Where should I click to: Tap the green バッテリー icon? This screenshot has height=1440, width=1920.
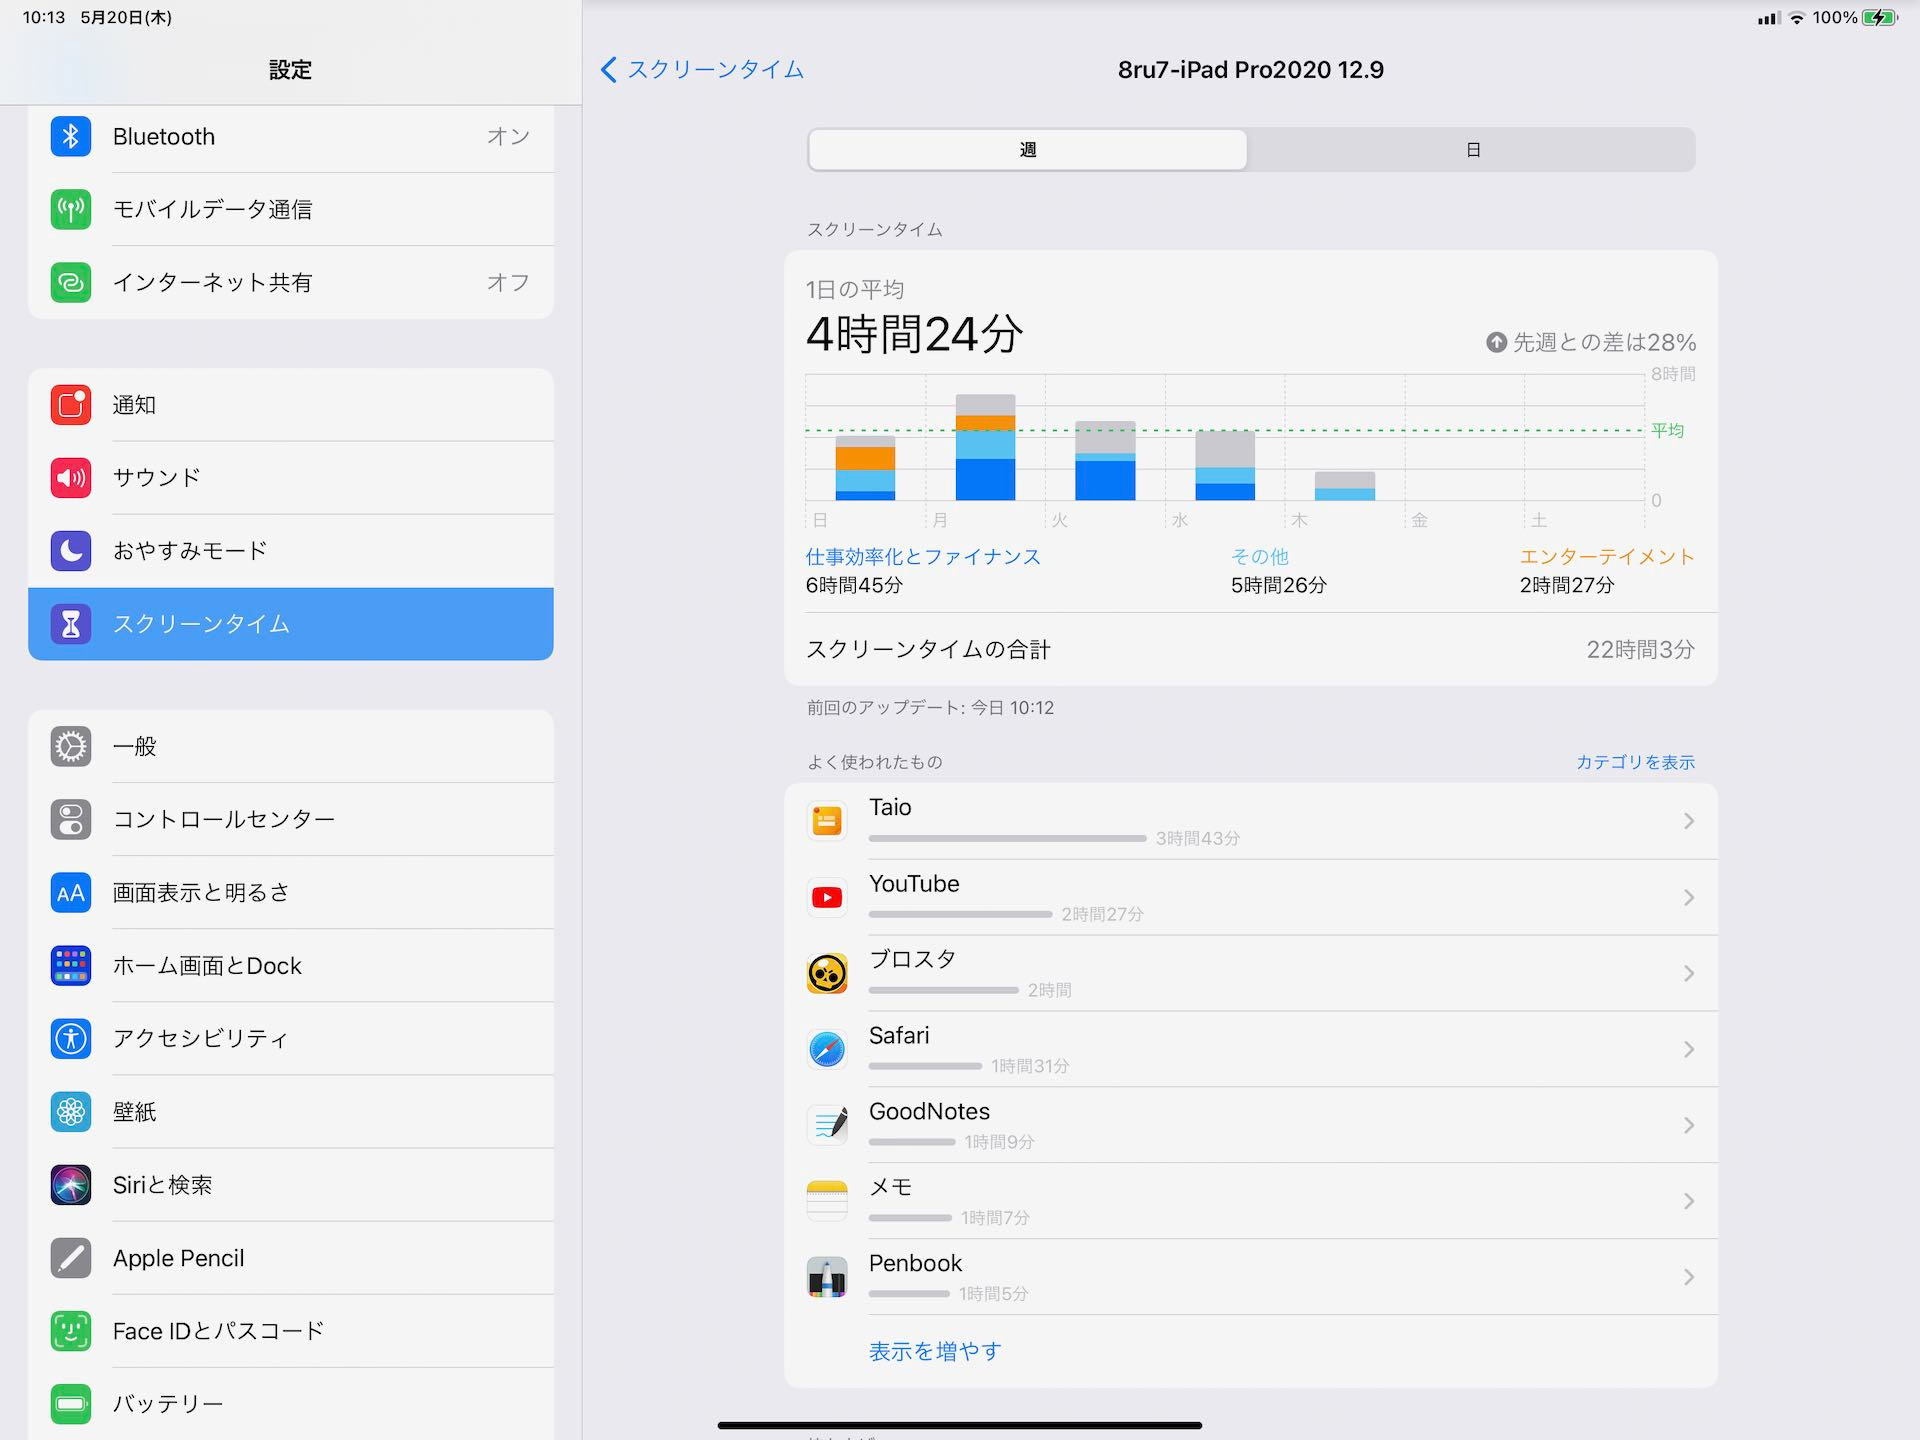(71, 1404)
